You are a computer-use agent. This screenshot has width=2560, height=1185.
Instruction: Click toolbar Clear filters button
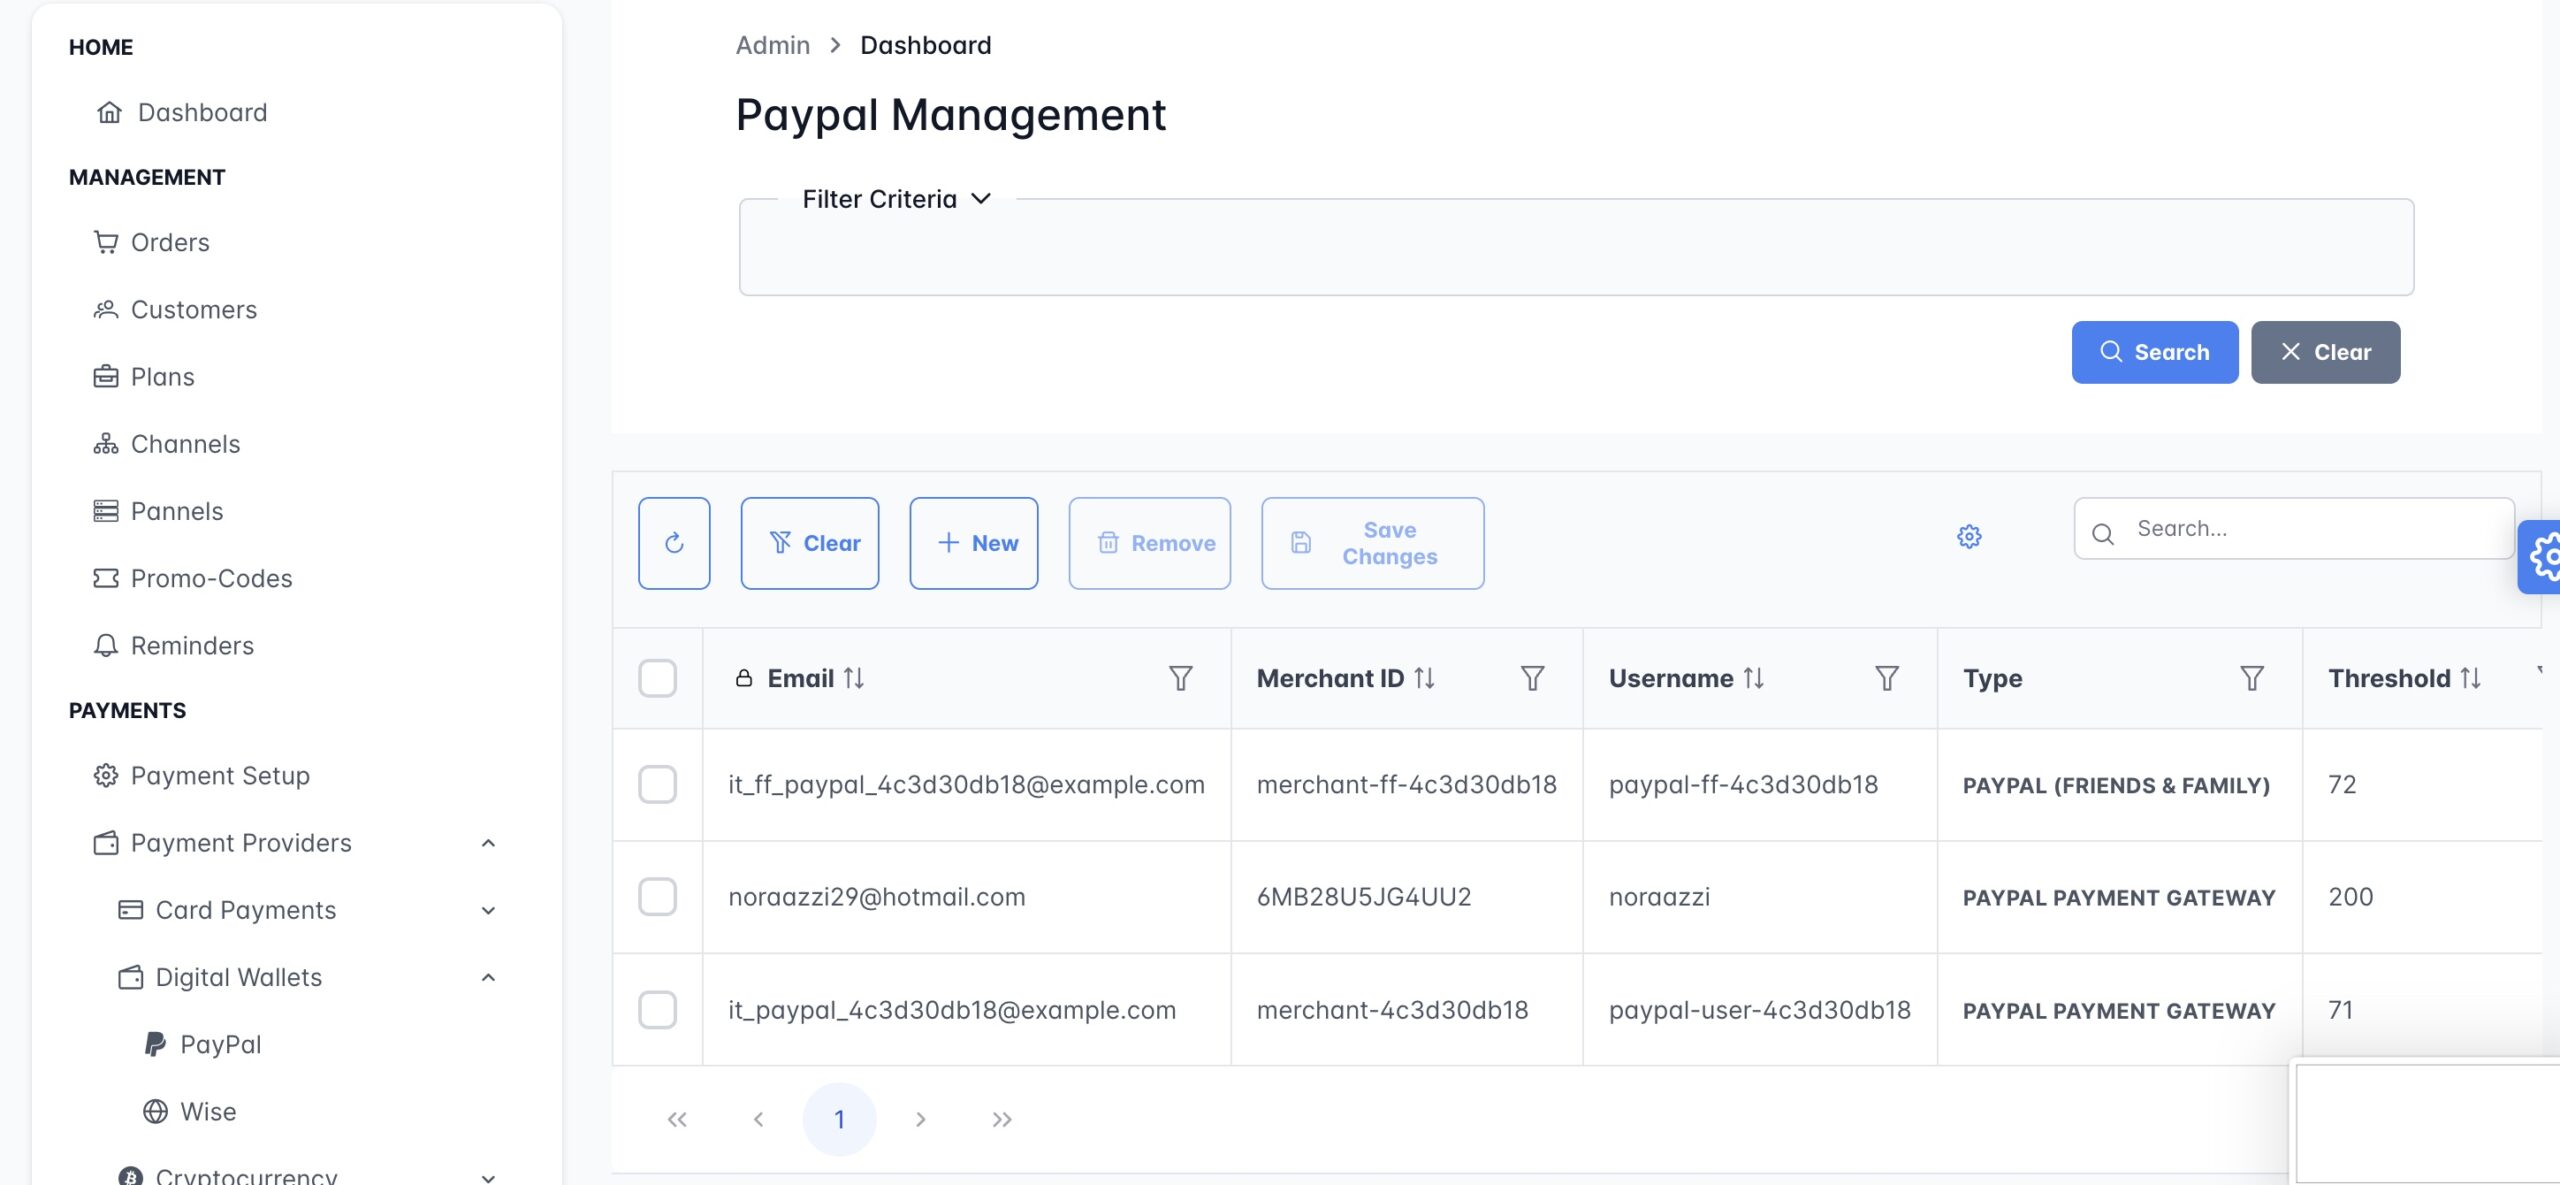pyautogui.click(x=810, y=543)
